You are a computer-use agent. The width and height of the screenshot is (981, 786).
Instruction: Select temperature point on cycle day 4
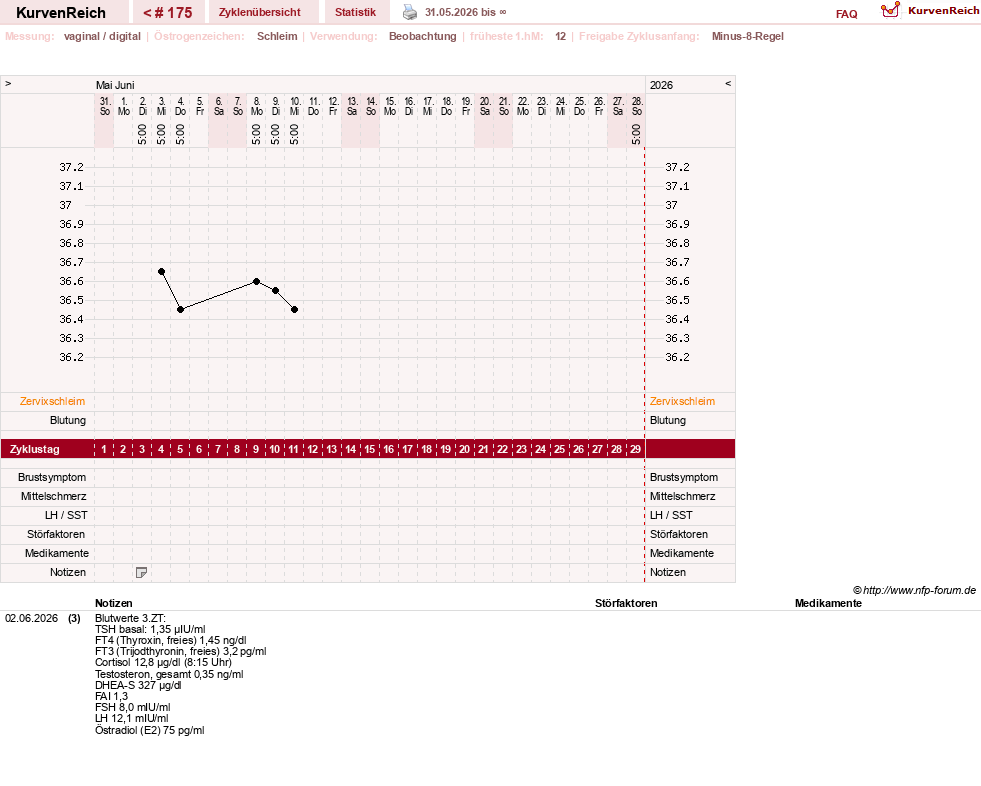[x=161, y=272]
